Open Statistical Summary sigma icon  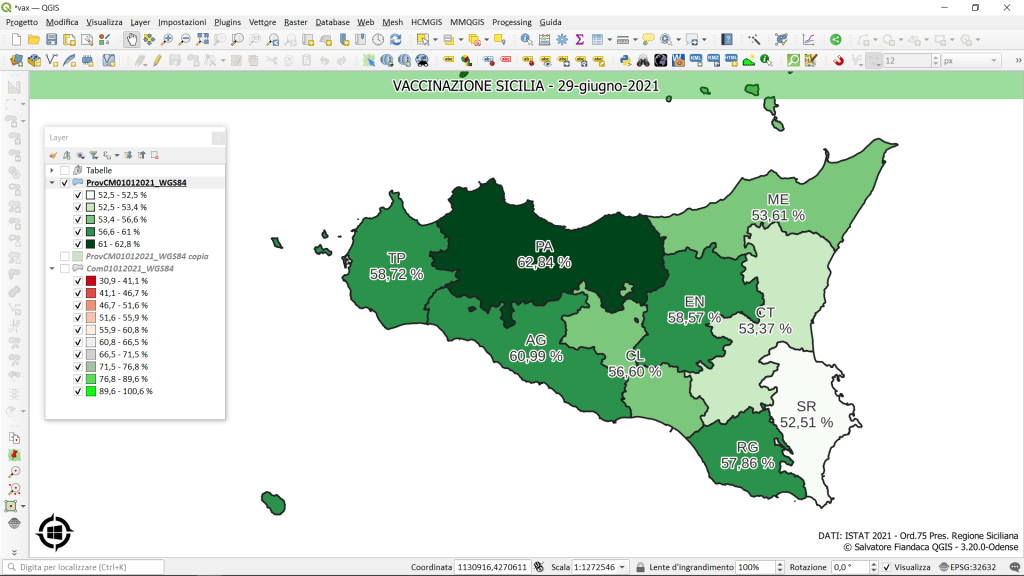pos(579,39)
